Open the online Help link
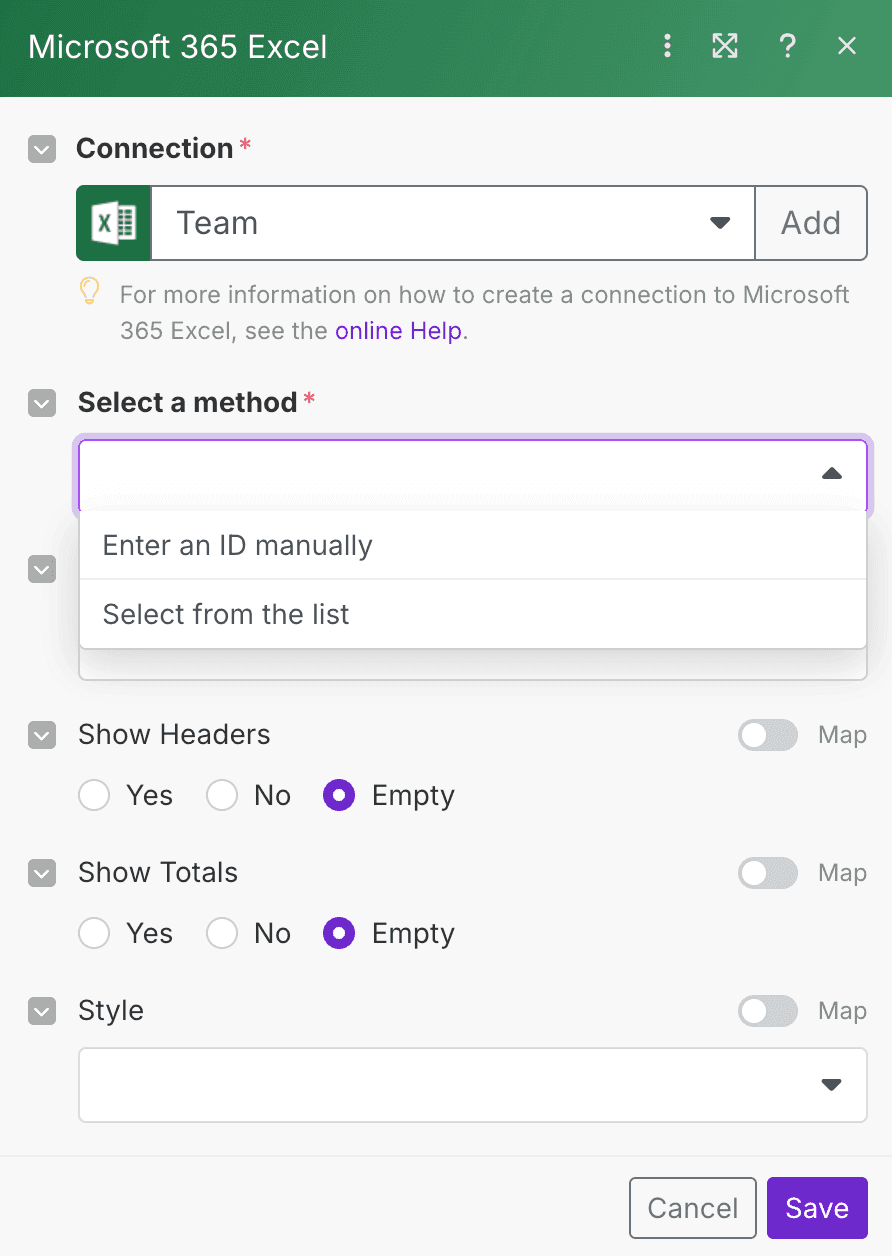Screen dimensions: 892x1256 pos(399,331)
